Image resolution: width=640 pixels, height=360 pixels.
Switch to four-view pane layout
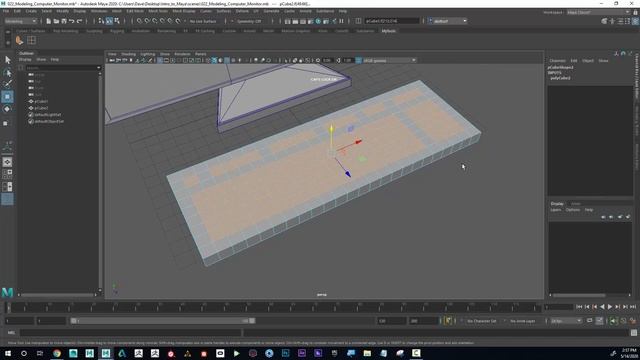click(7, 174)
